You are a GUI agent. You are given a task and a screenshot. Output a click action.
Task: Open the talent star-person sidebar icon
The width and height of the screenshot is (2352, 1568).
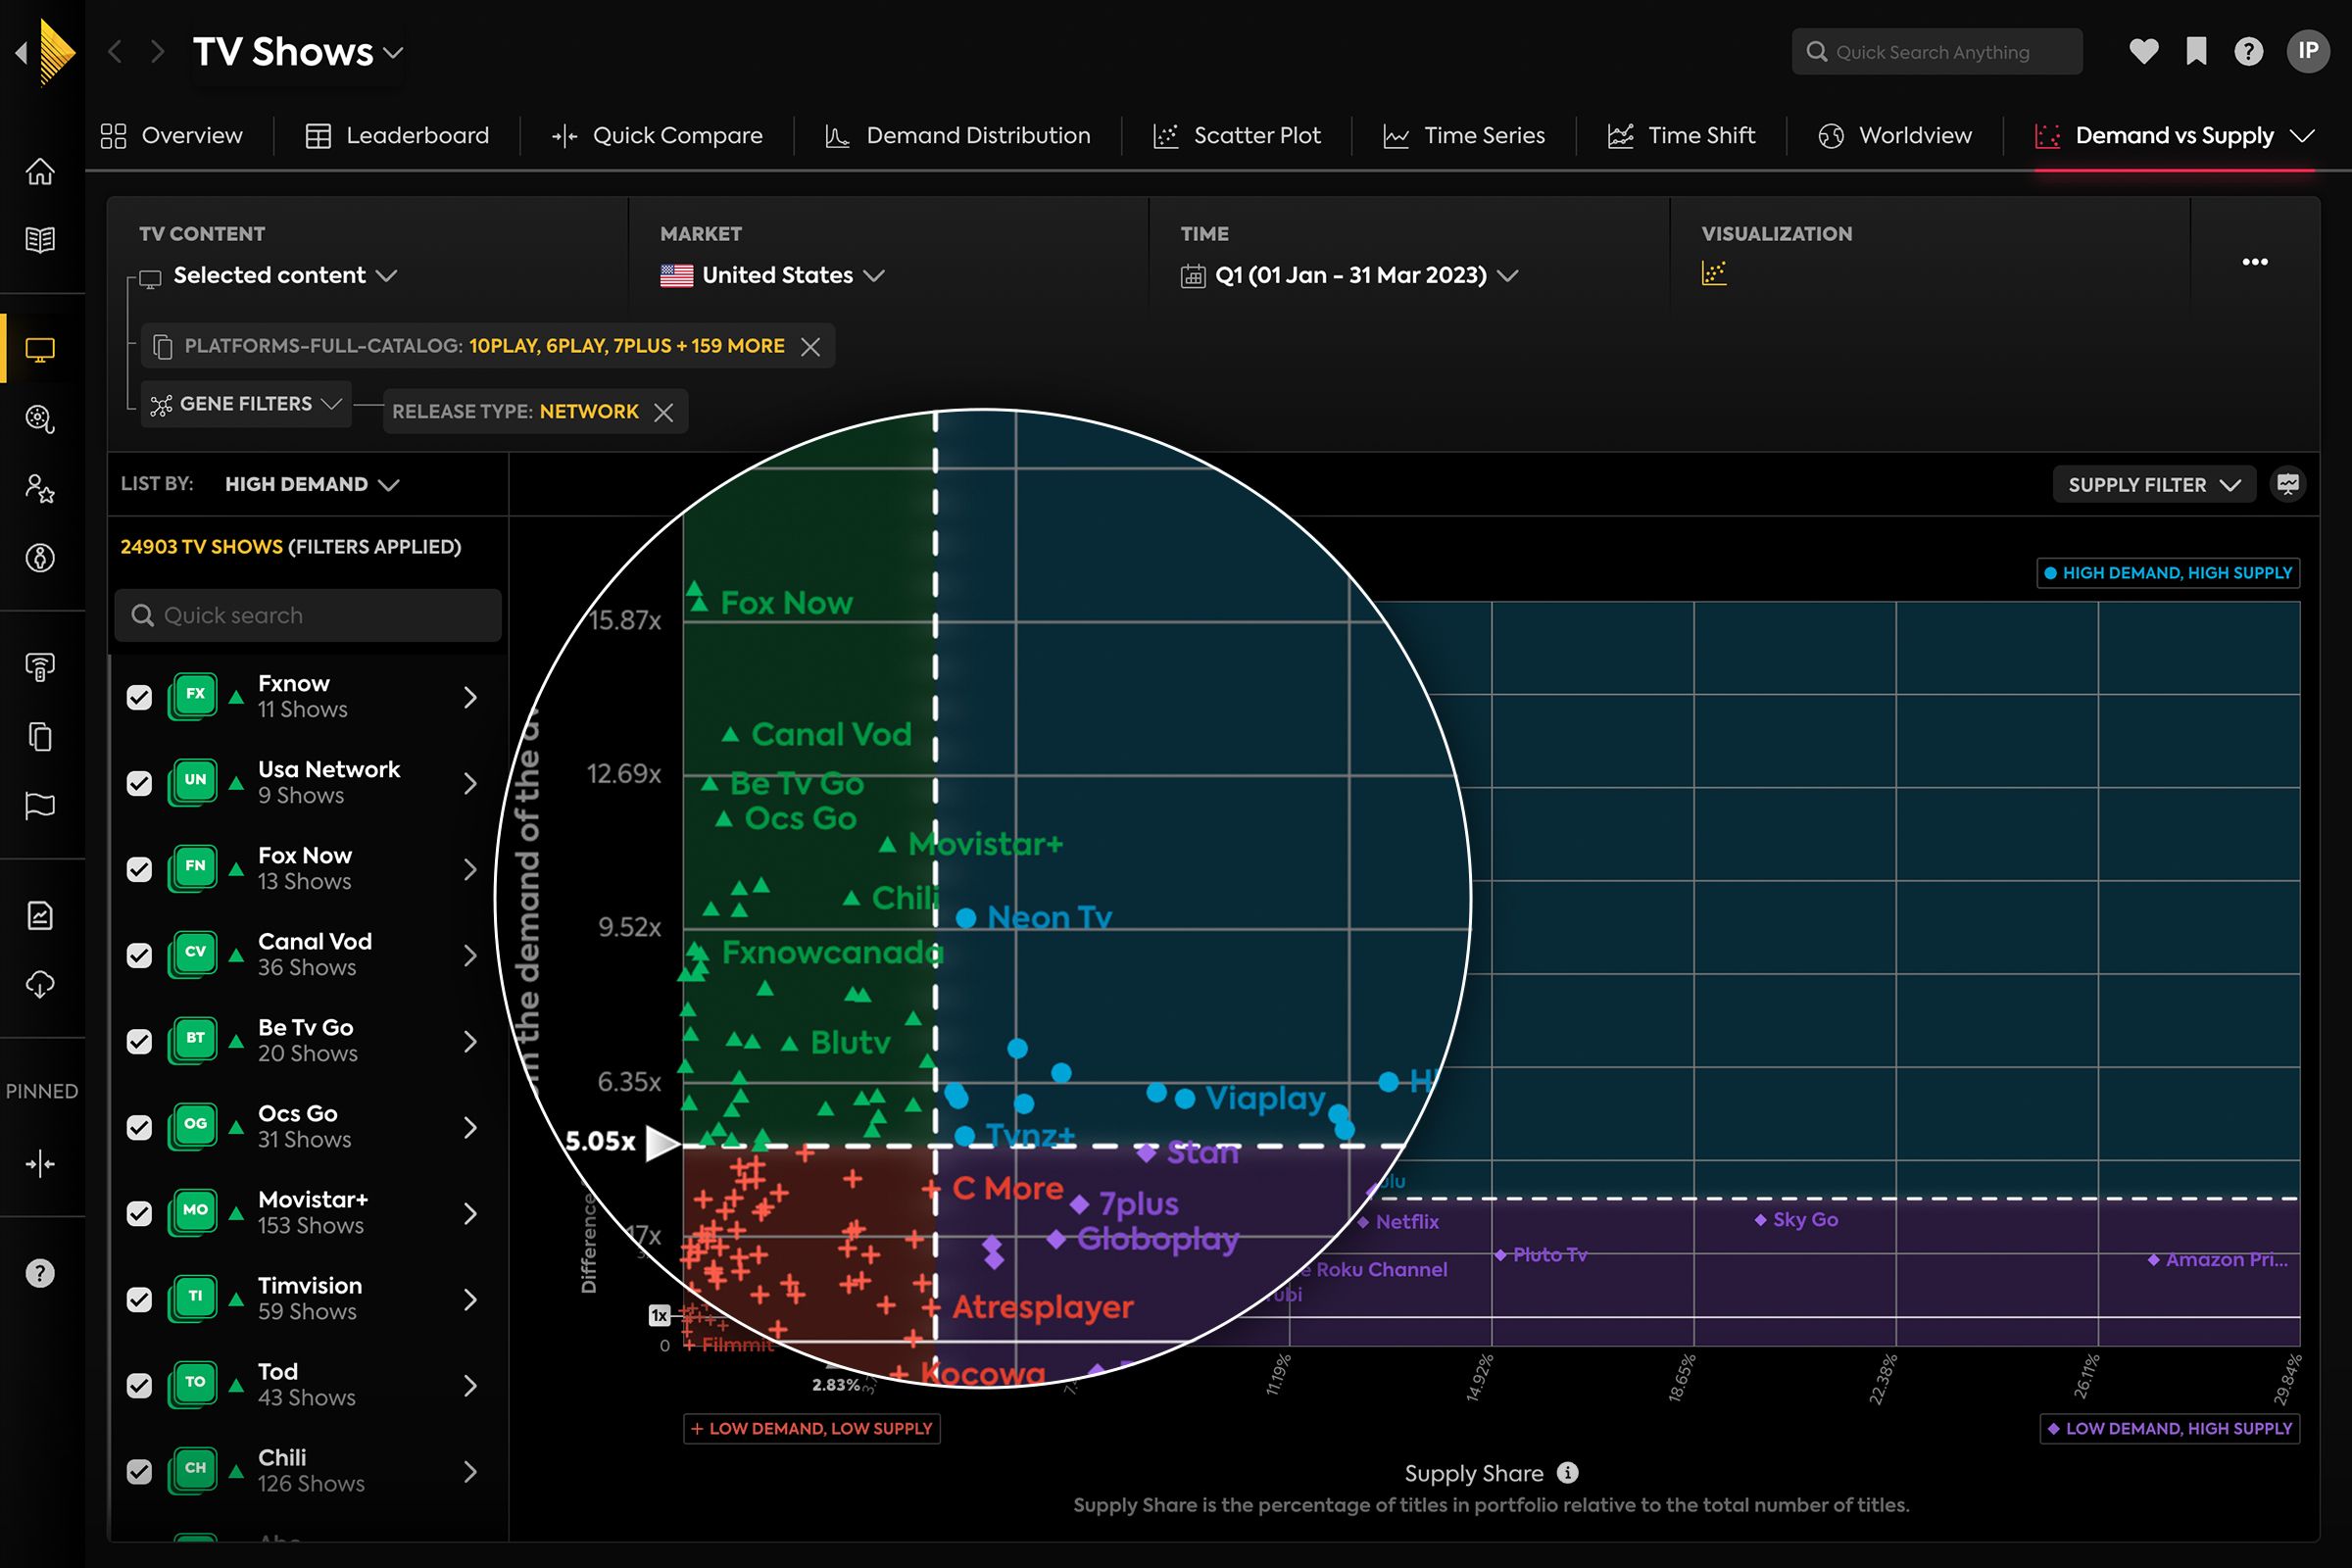40,489
